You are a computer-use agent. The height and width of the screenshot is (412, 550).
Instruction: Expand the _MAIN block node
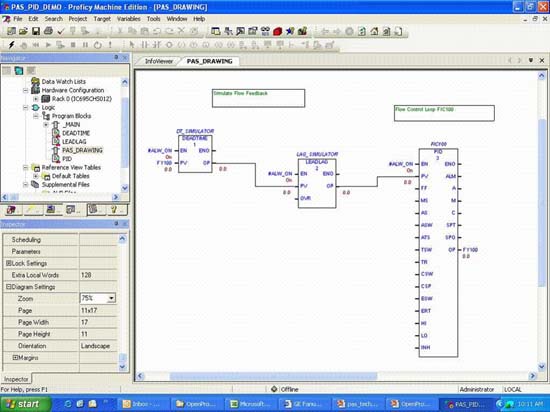click(46, 124)
